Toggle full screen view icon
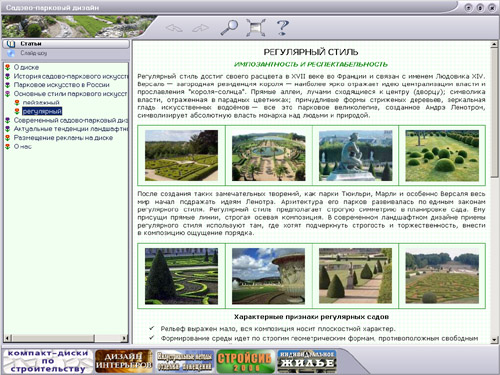The image size is (500, 375). pyautogui.click(x=256, y=27)
